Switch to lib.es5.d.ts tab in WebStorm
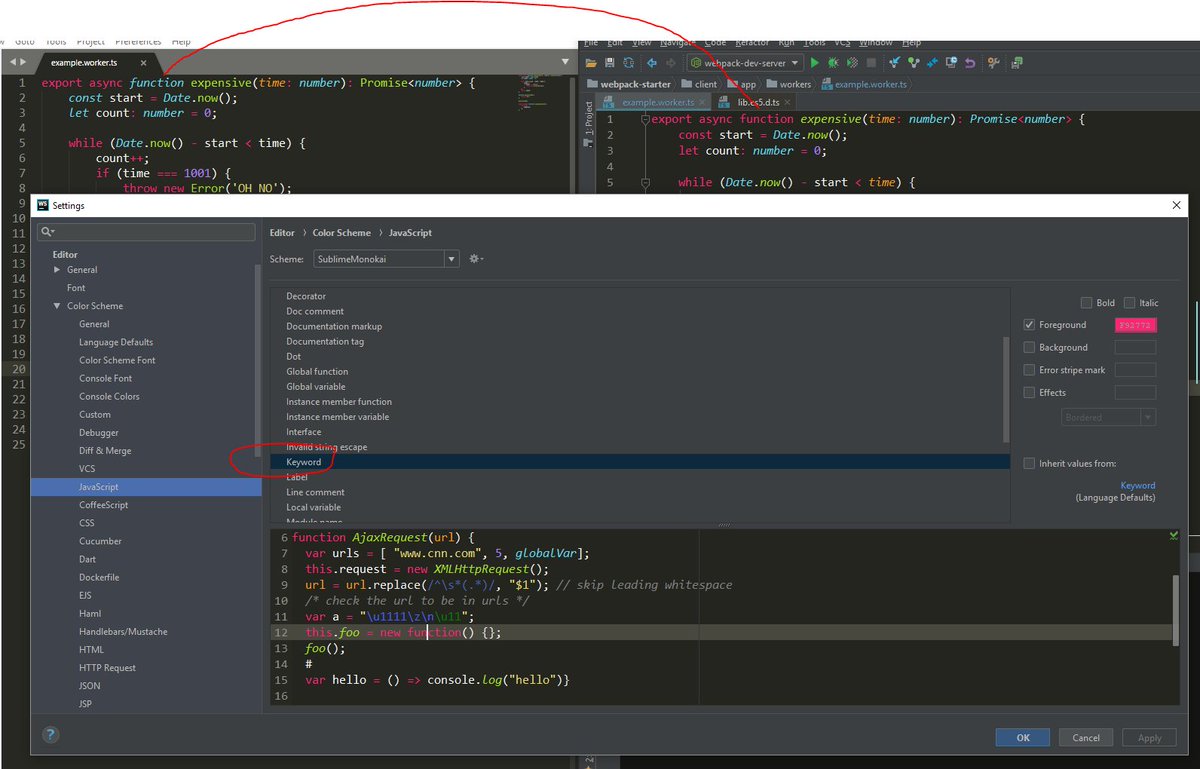 point(755,102)
